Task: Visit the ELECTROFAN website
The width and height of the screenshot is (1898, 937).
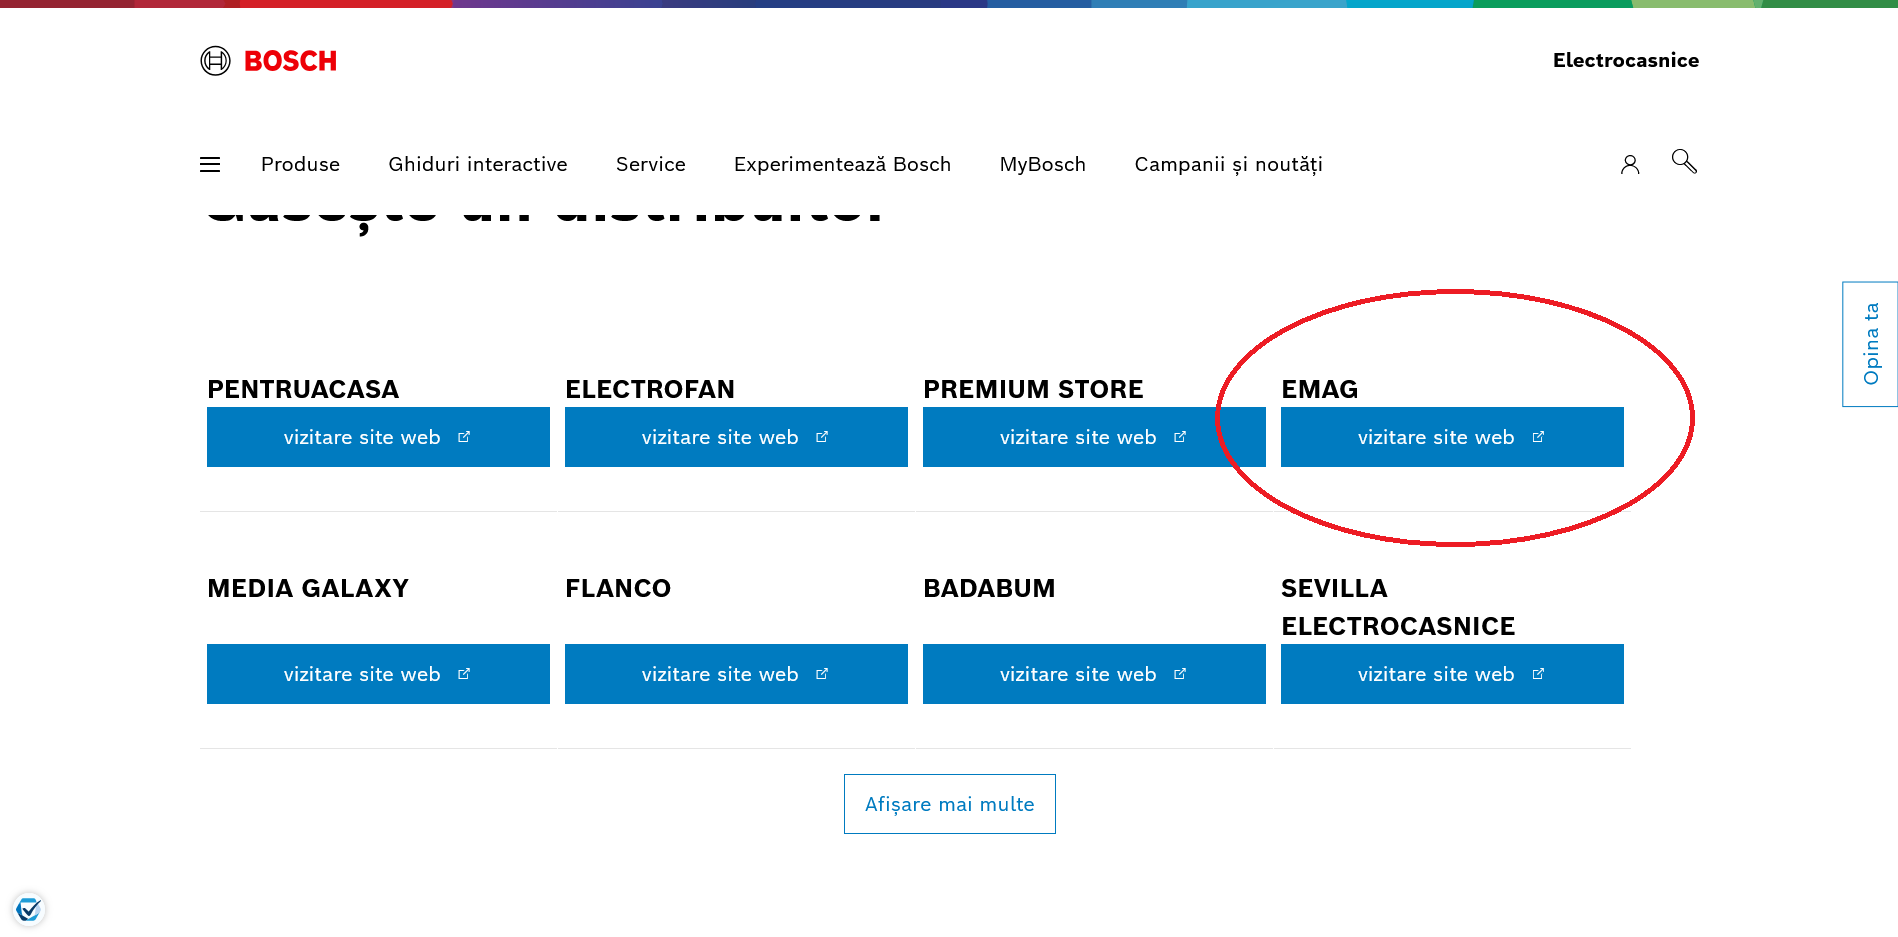Action: coord(735,437)
